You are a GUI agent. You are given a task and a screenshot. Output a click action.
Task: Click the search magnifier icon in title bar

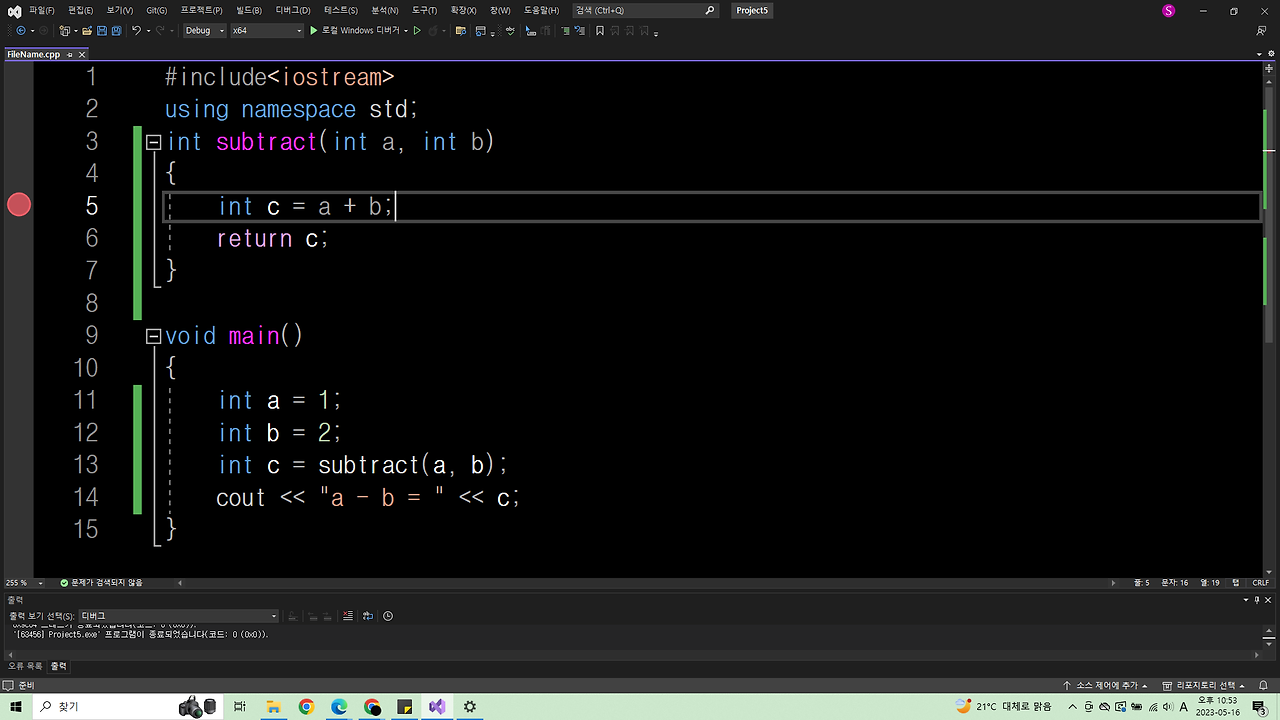tap(710, 11)
